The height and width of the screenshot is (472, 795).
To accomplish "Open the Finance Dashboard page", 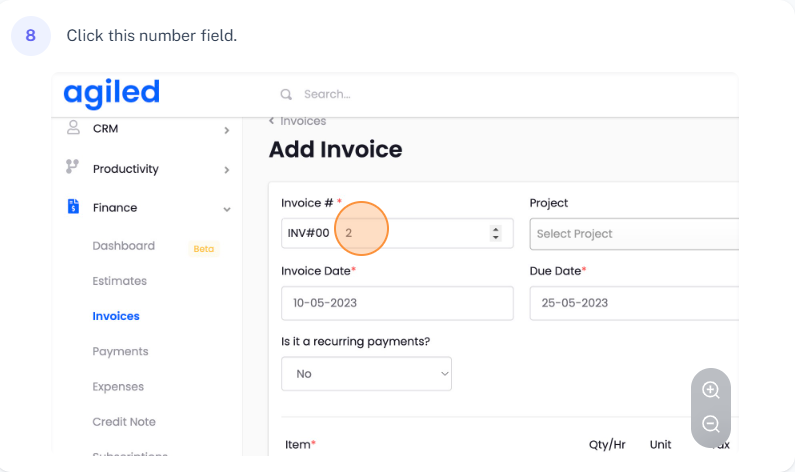I will pos(123,246).
